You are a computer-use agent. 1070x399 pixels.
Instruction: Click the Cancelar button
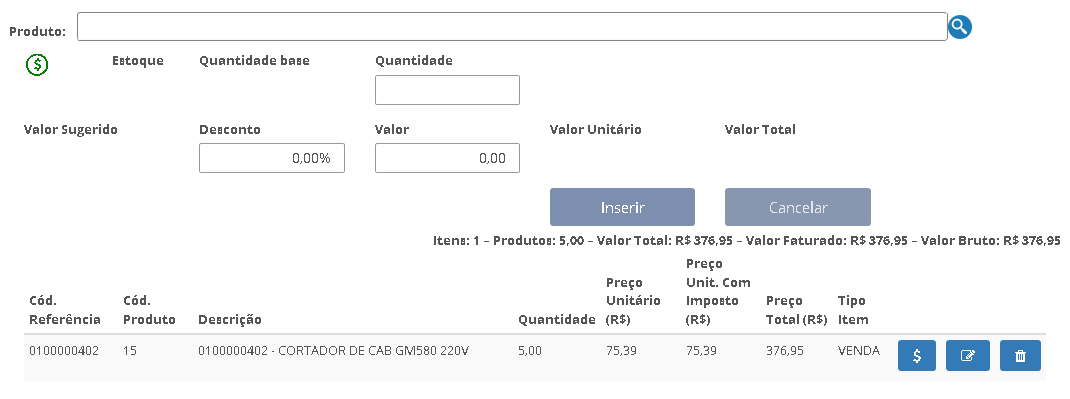tap(798, 207)
